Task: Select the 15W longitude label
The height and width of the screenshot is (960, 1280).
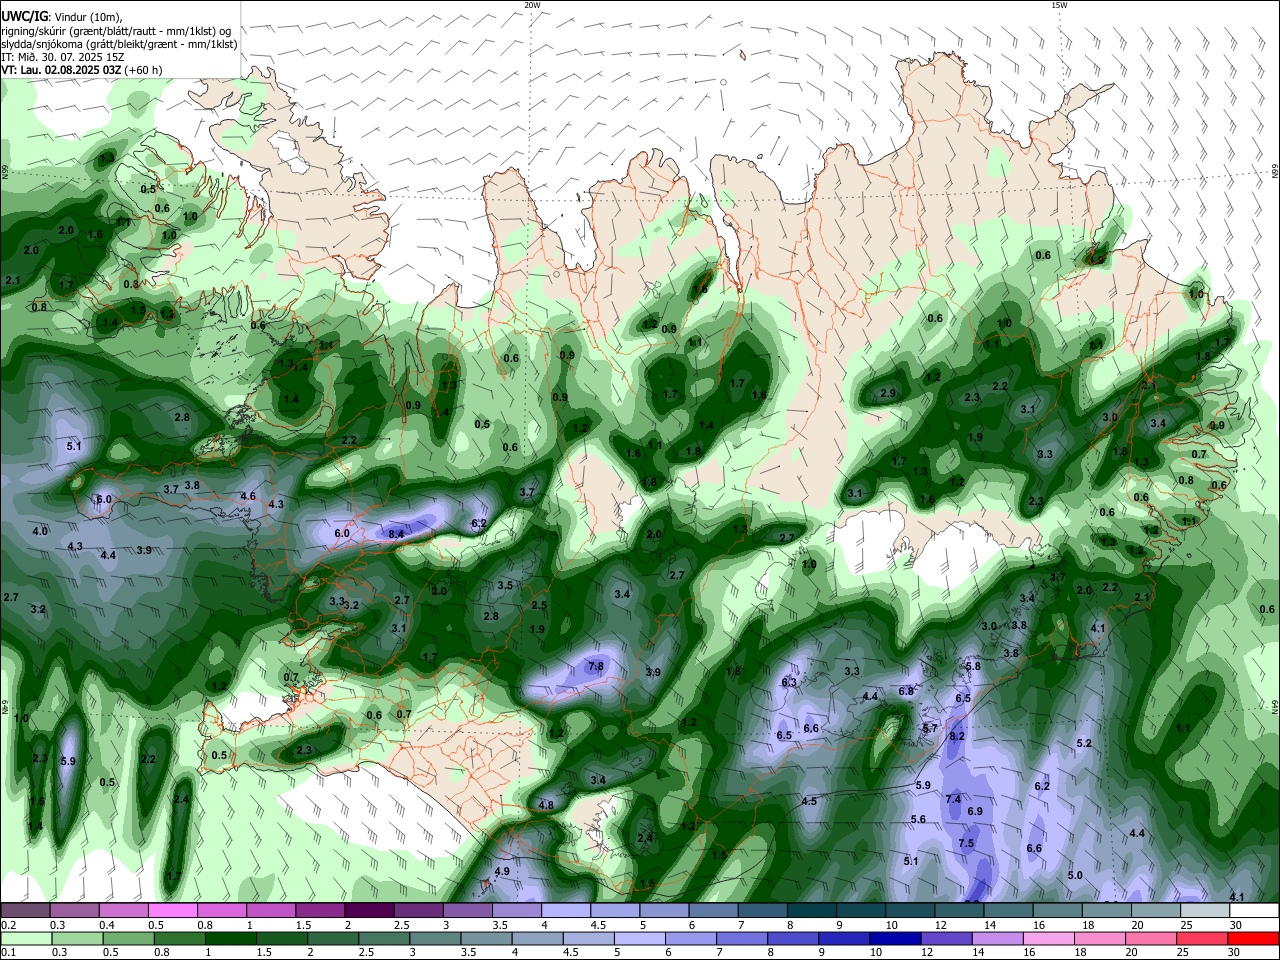Action: [1059, 5]
